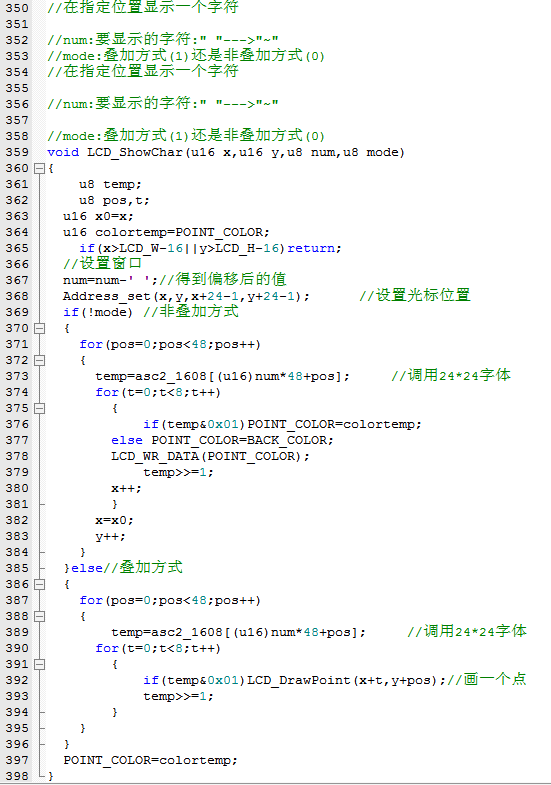
Task: Click the else keyword on line 377
Action: (x=127, y=440)
